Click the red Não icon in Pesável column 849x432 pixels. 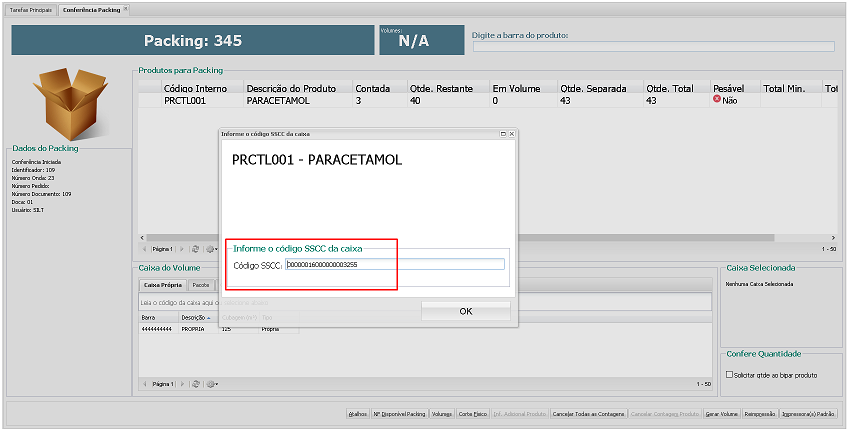coord(717,100)
